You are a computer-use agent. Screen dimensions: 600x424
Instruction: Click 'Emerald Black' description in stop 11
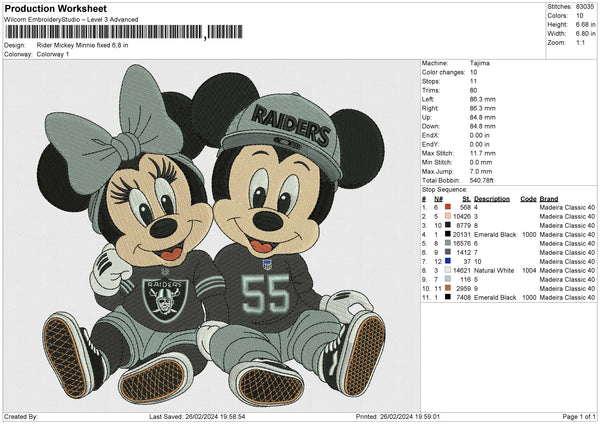coord(495,297)
